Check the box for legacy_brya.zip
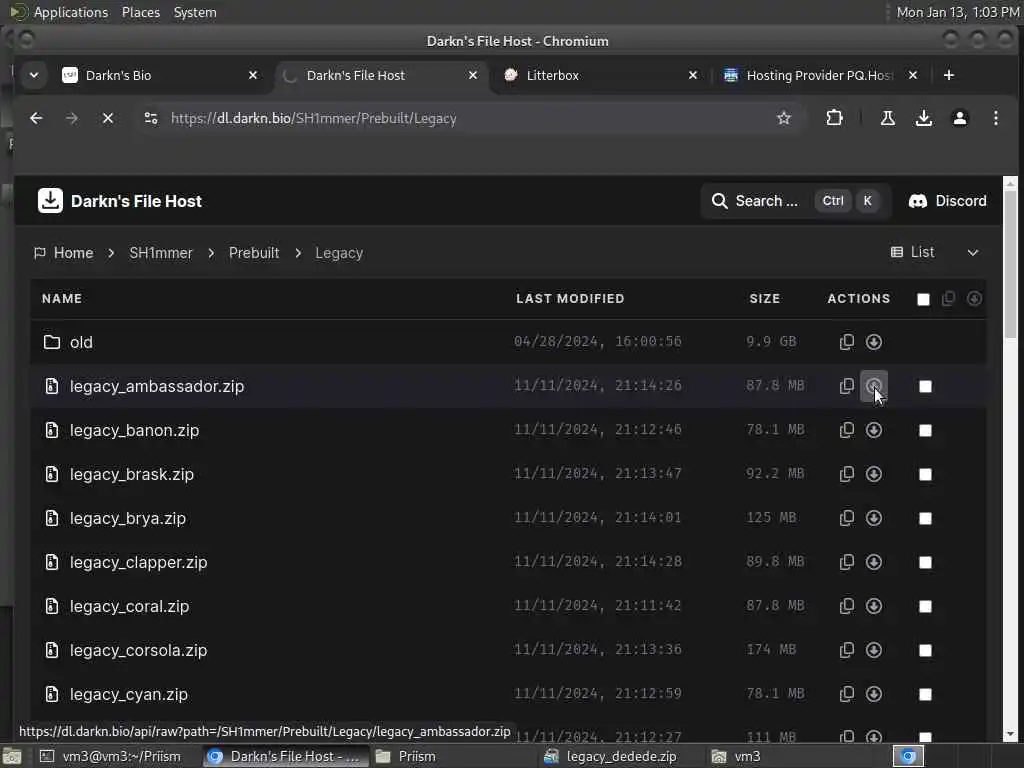Screen dimensions: 1024x768 925,518
